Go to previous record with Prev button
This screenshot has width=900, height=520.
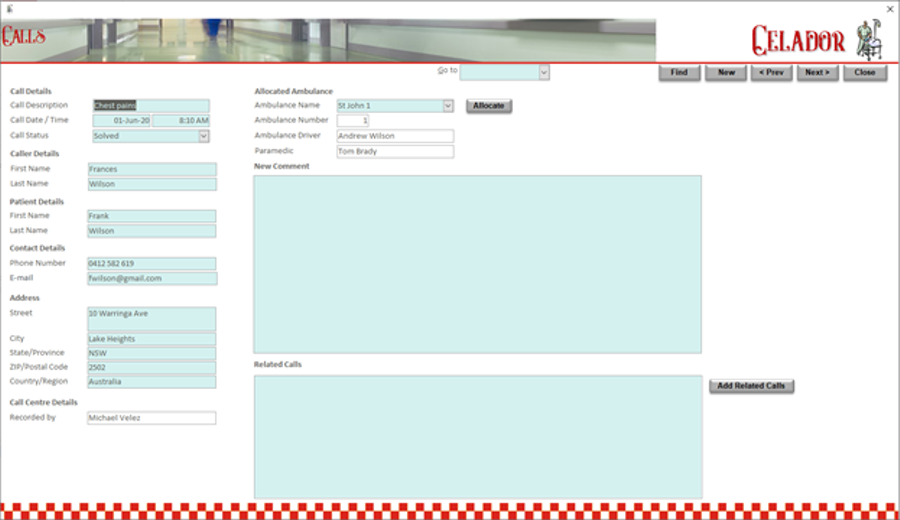[x=771, y=72]
